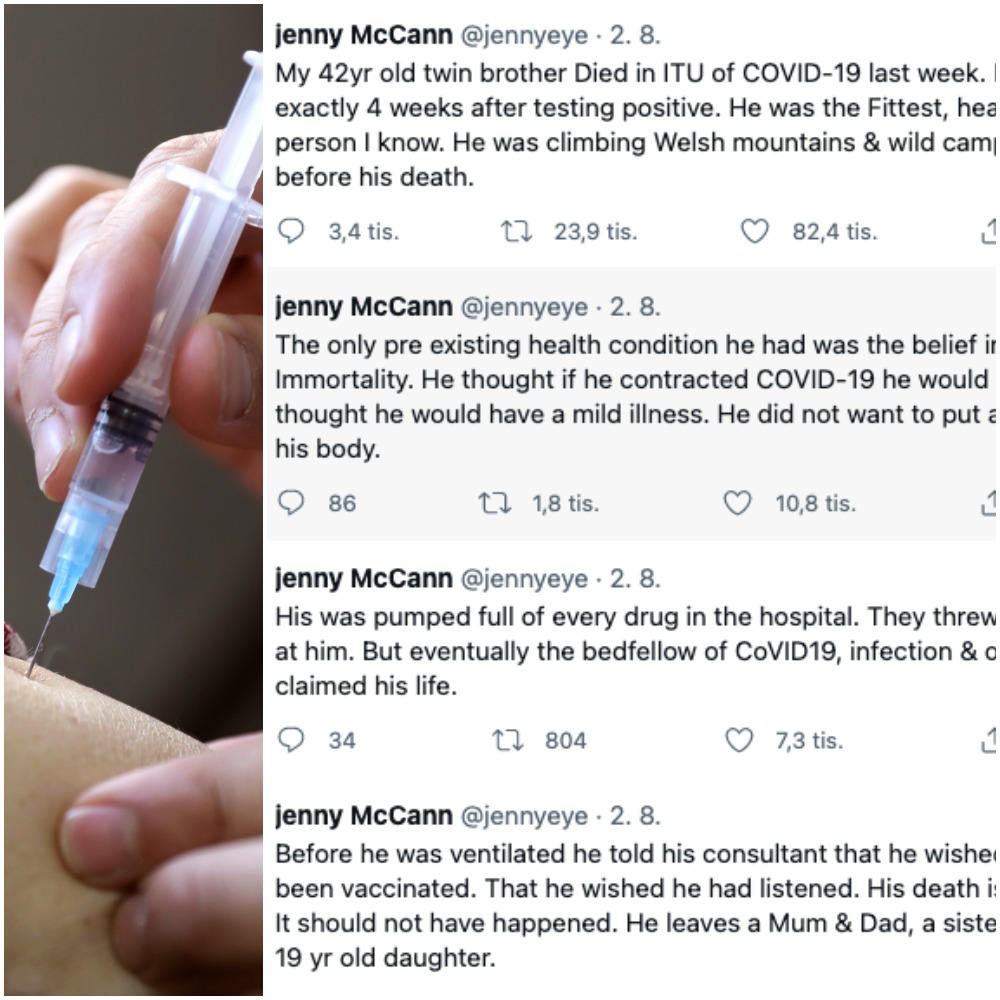The image size is (1000, 1000).
Task: Click reply icon on first tweet (3,4 tis.)
Action: pyautogui.click(x=290, y=232)
